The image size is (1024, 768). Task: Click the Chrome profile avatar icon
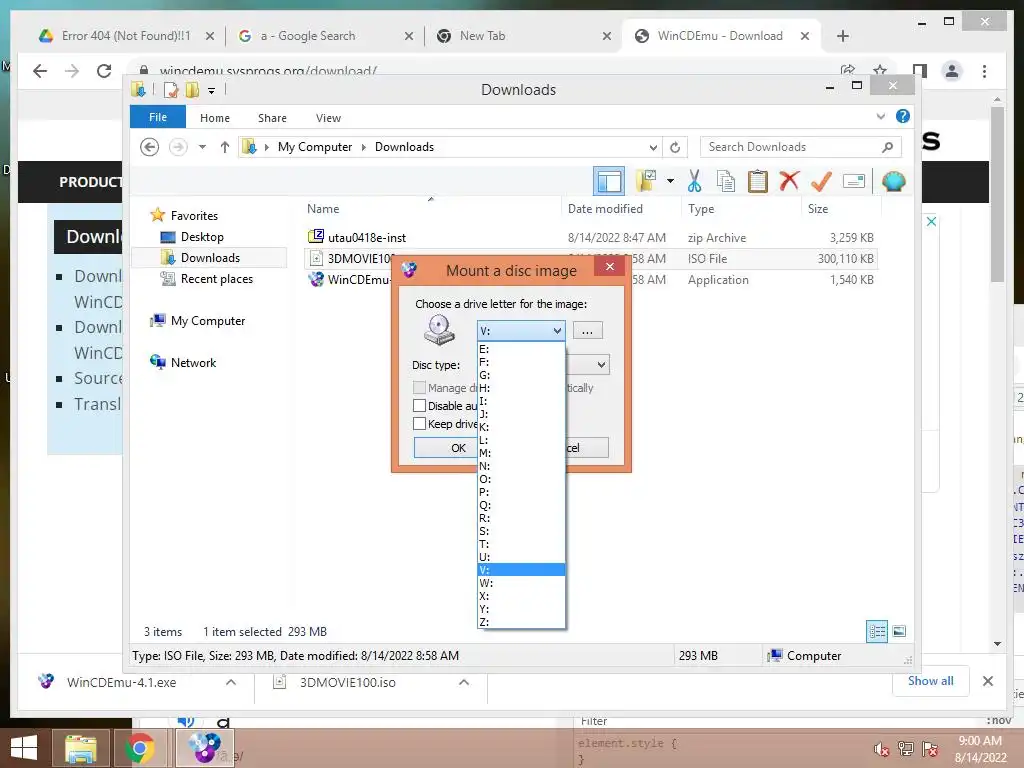click(x=952, y=71)
